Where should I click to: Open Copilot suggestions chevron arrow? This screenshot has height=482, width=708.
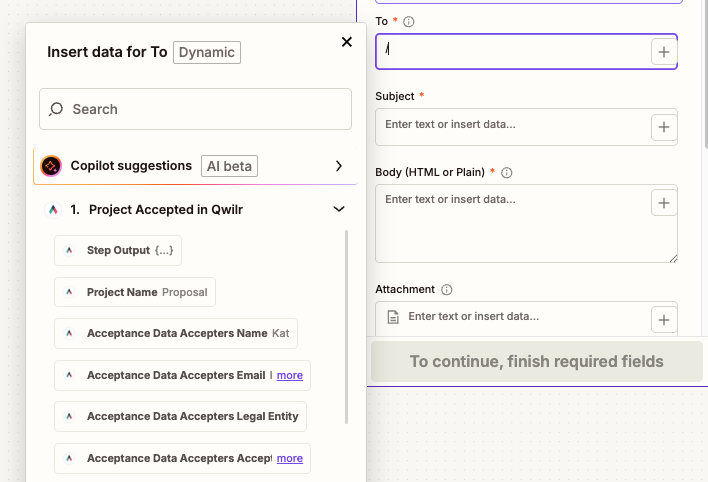339,166
